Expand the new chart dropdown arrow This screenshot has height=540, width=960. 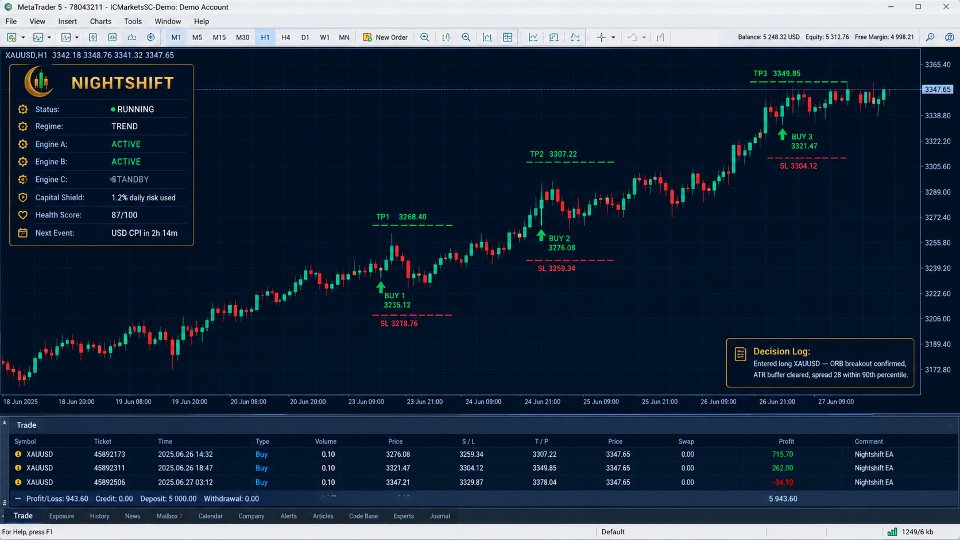(23, 37)
